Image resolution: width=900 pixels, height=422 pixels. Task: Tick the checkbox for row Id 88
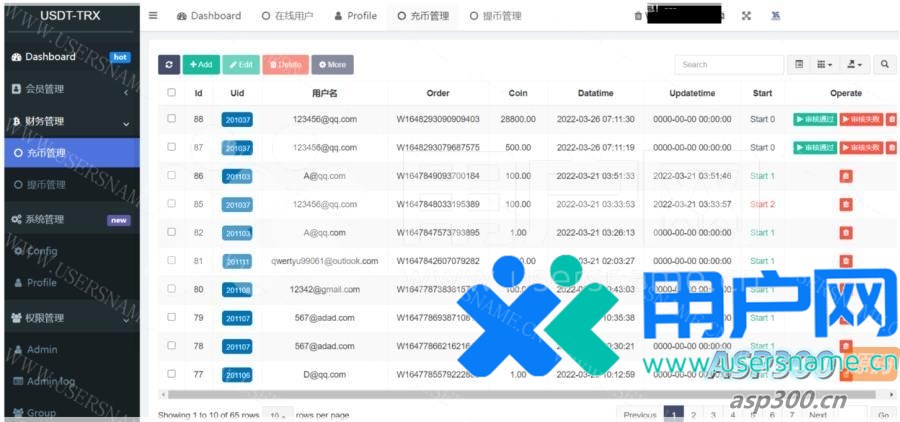pos(172,119)
